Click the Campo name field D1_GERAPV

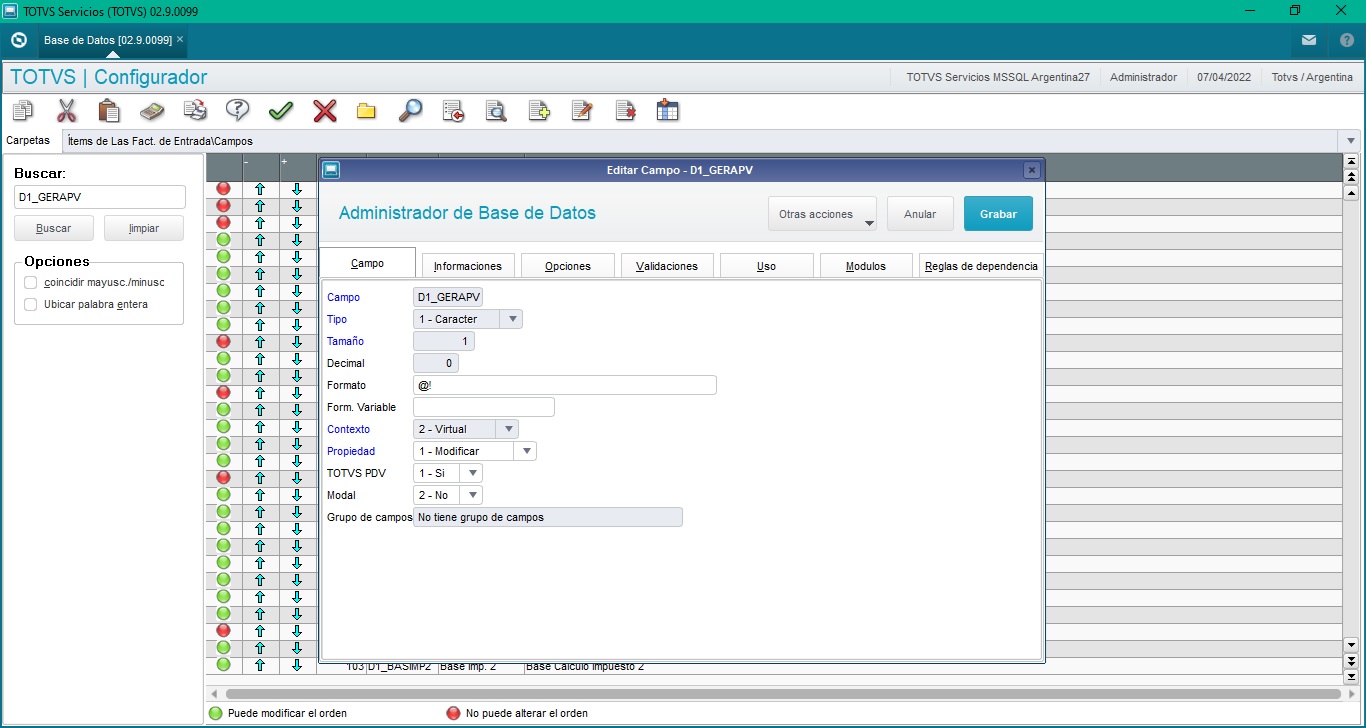point(449,297)
